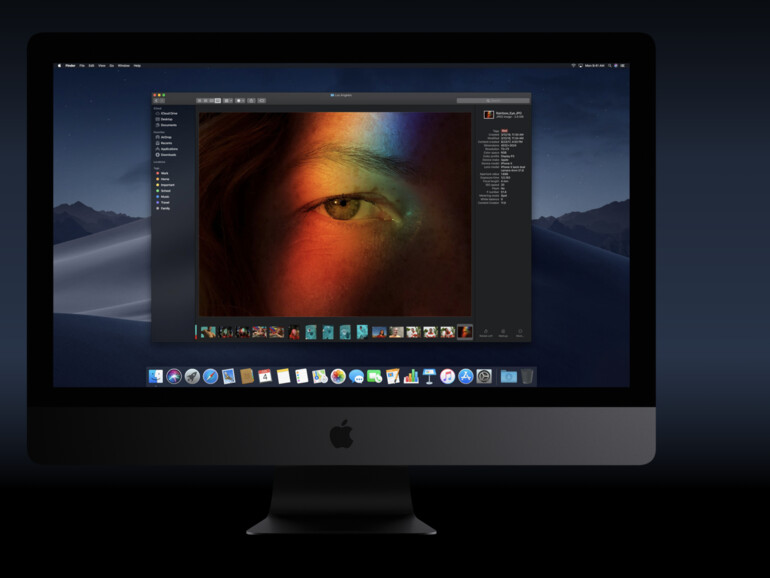The height and width of the screenshot is (578, 770).
Task: Select Applications in Finder sidebar
Action: [x=167, y=149]
